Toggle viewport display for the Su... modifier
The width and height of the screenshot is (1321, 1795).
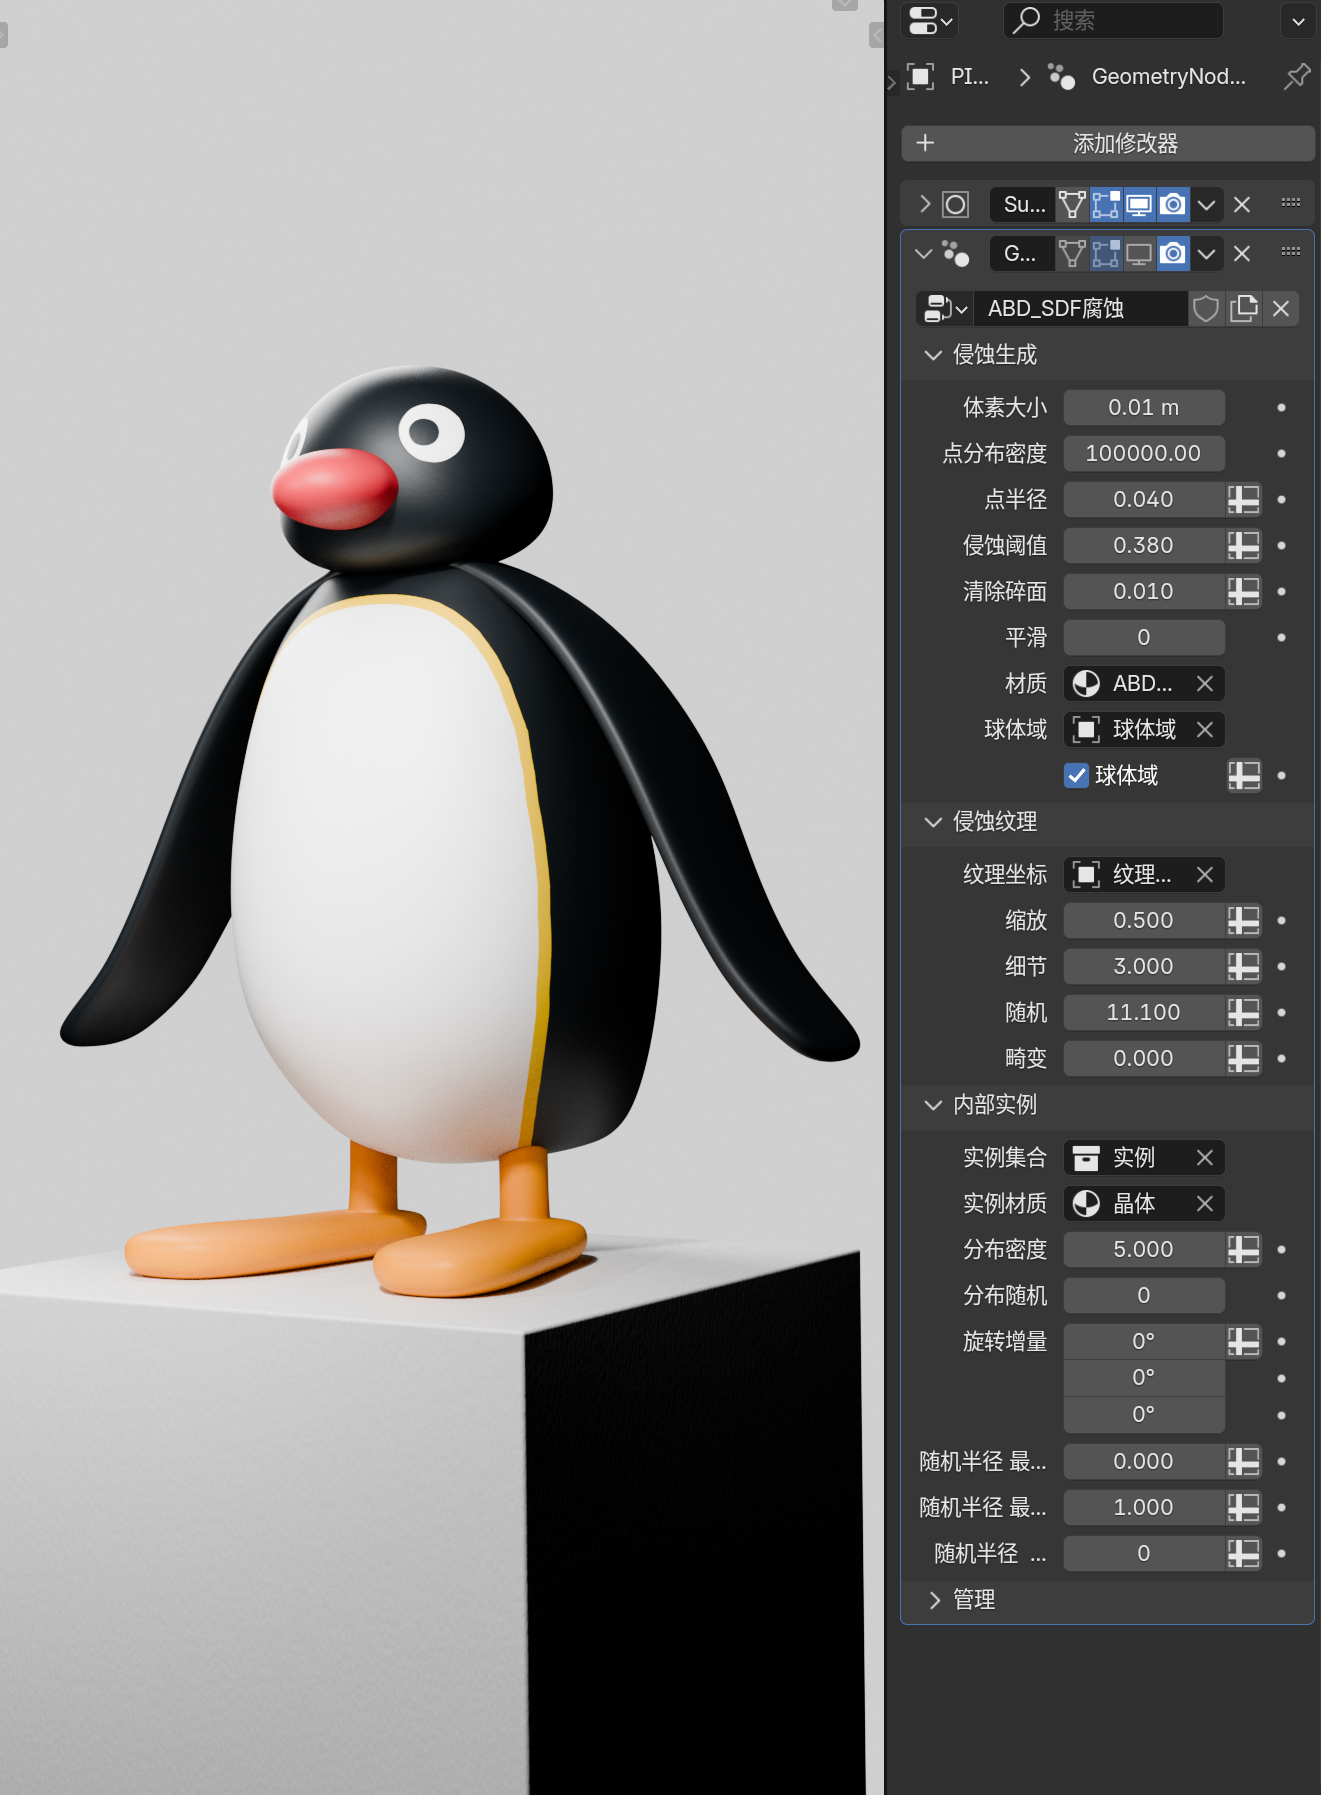tap(1139, 205)
